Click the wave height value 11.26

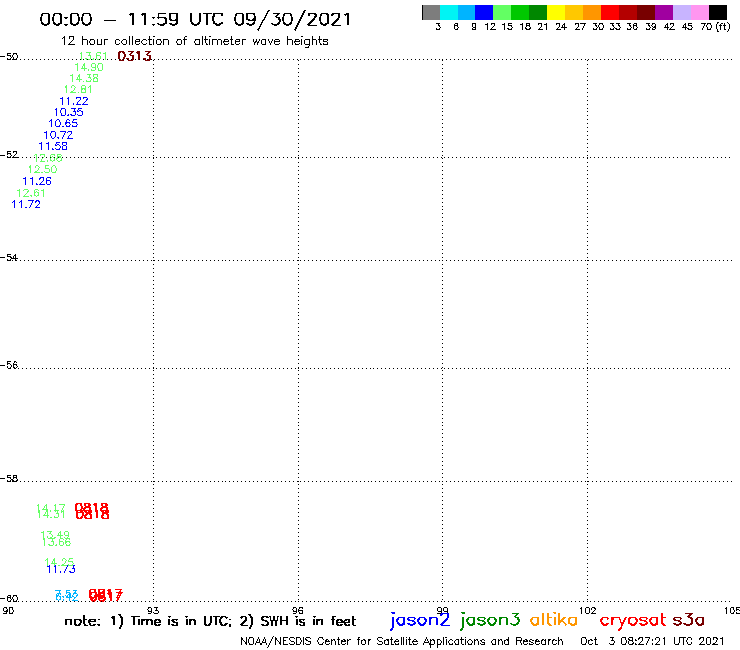pyautogui.click(x=37, y=181)
